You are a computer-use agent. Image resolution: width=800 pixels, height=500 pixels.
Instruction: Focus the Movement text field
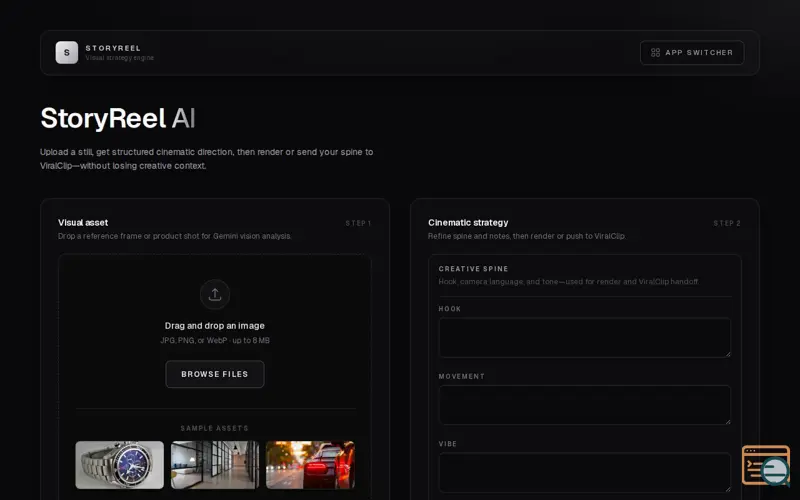click(x=585, y=405)
